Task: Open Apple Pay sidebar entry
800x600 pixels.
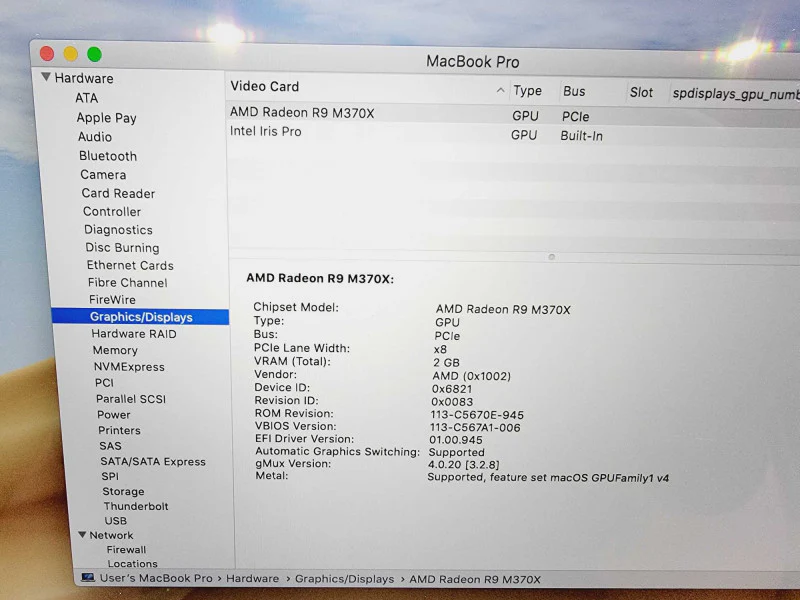Action: click(107, 118)
